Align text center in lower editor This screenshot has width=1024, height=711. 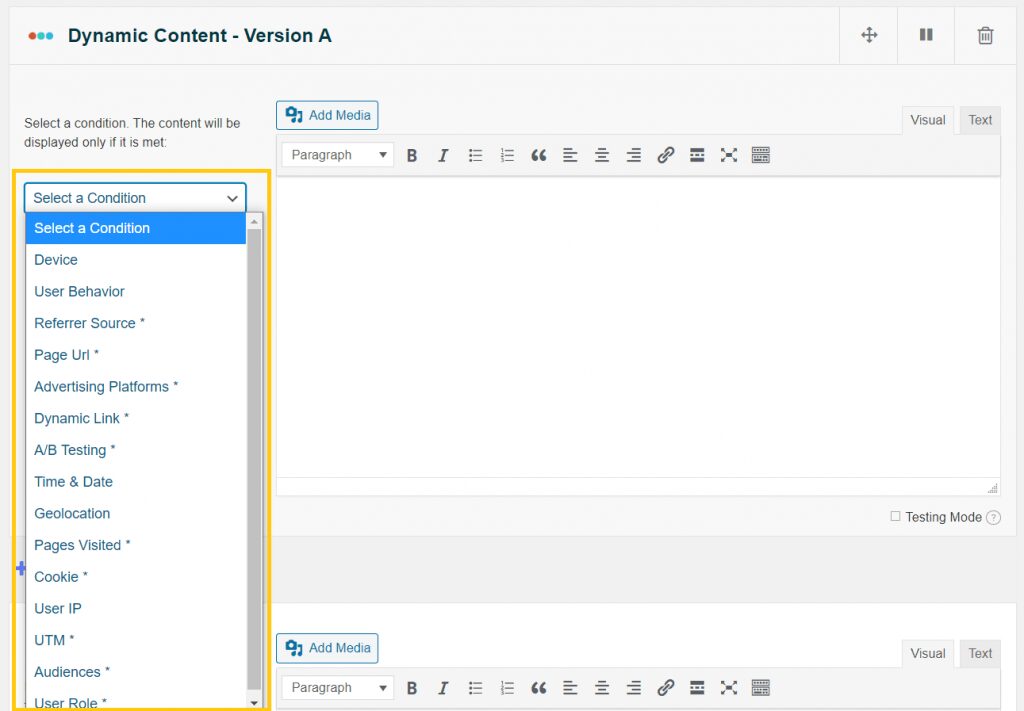click(602, 688)
